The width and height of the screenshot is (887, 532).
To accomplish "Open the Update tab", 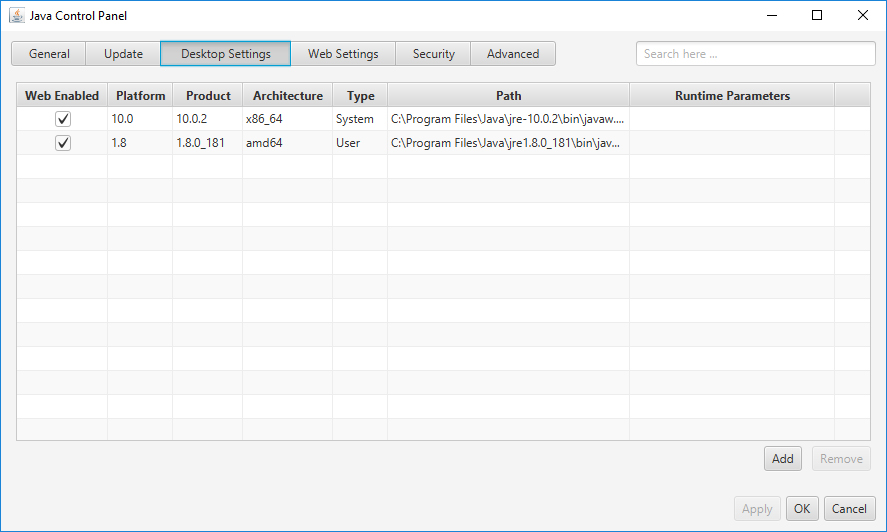I will click(x=123, y=54).
